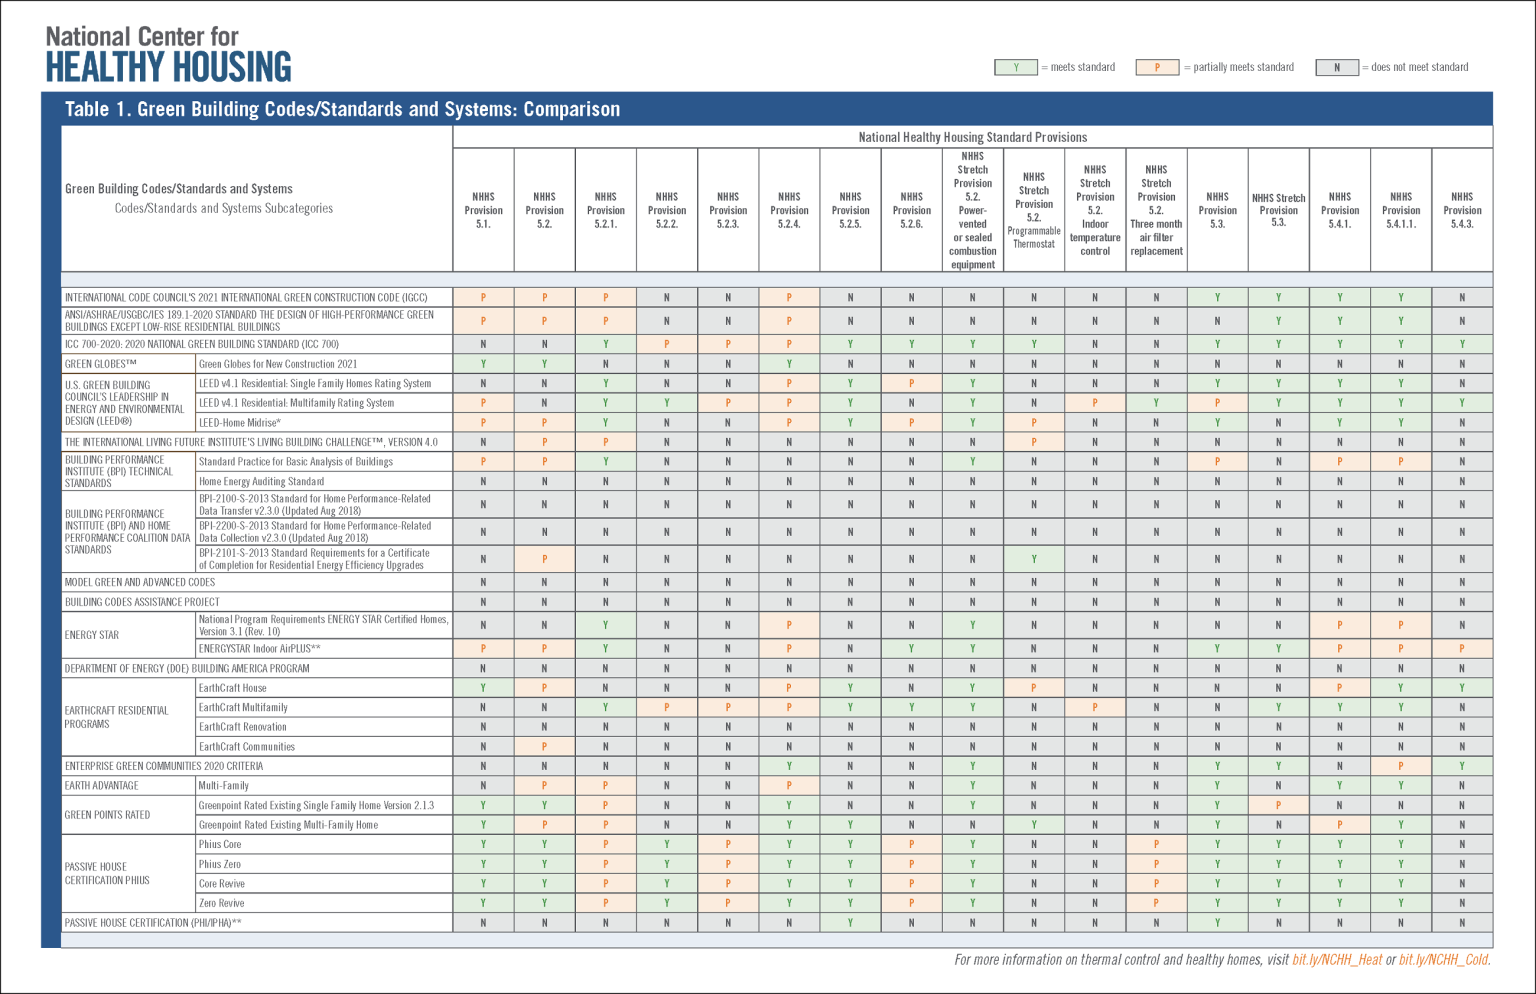1536x994 pixels.
Task: Select 'Department of Energy (DOE) Building America Program' row
Action: (x=187, y=668)
